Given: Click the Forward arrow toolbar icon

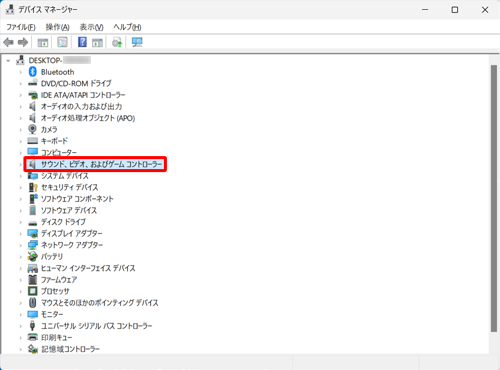Looking at the screenshot, I should (x=23, y=42).
